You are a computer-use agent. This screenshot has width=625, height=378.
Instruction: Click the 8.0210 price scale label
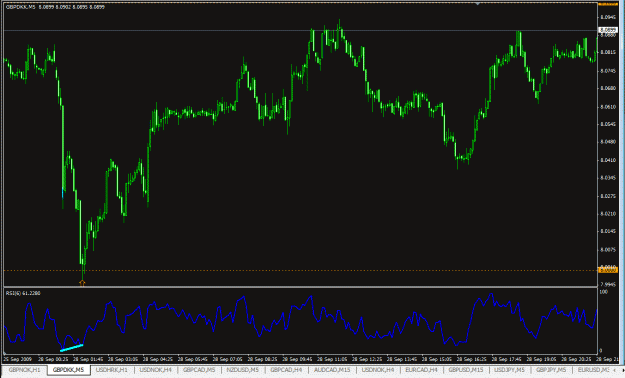[x=608, y=214]
